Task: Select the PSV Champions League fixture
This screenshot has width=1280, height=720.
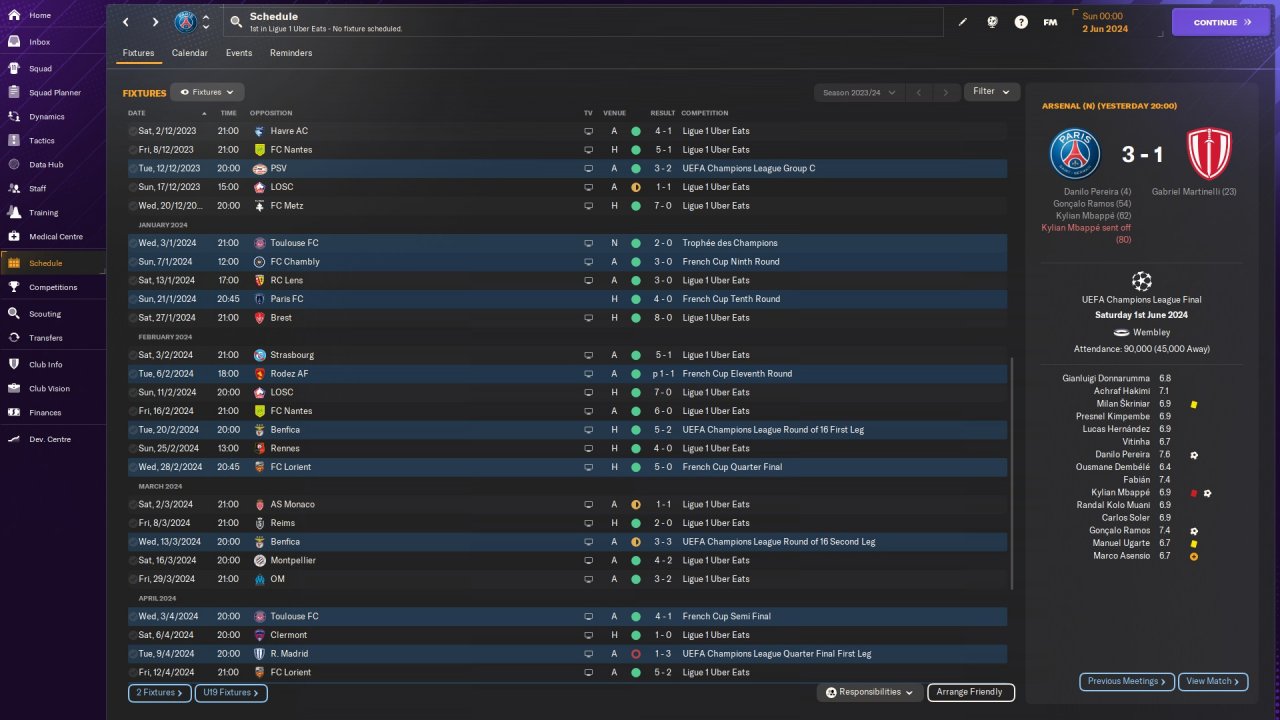Action: tap(567, 168)
